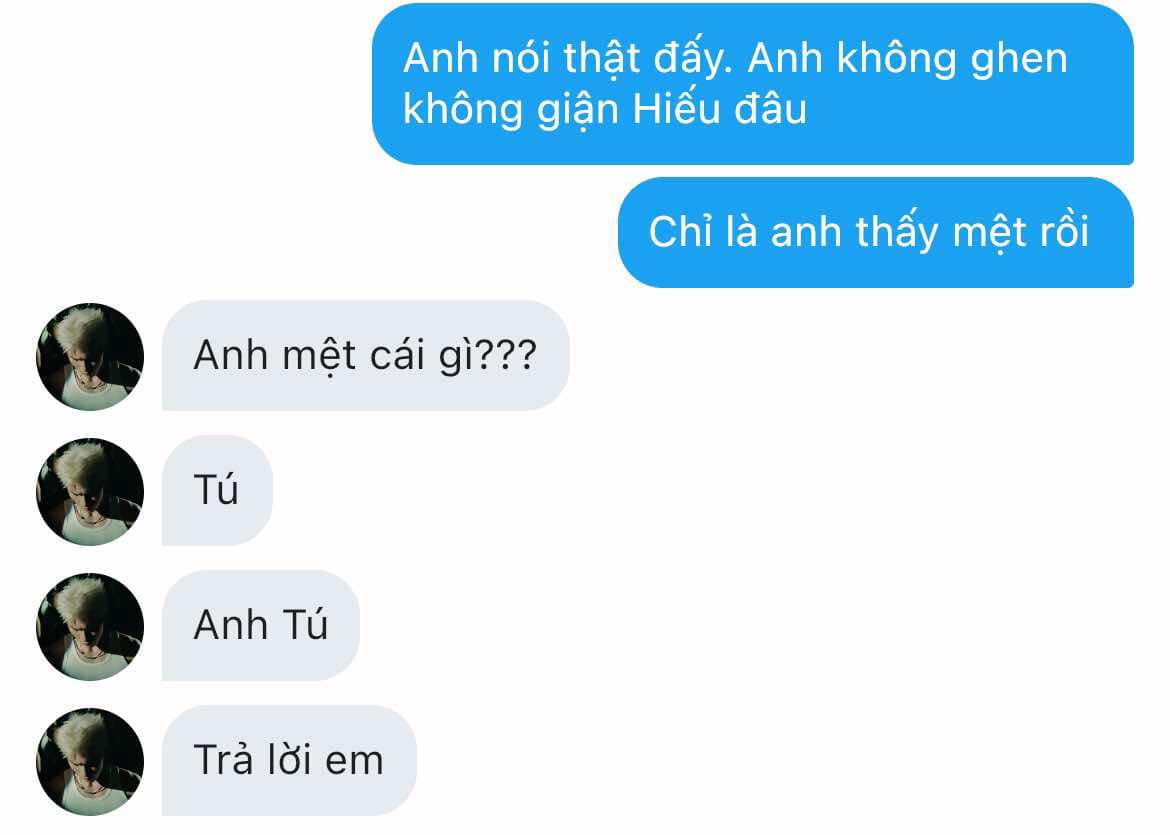Tap the profile picture next to "Tú"
This screenshot has width=1170, height=835.
(90, 492)
